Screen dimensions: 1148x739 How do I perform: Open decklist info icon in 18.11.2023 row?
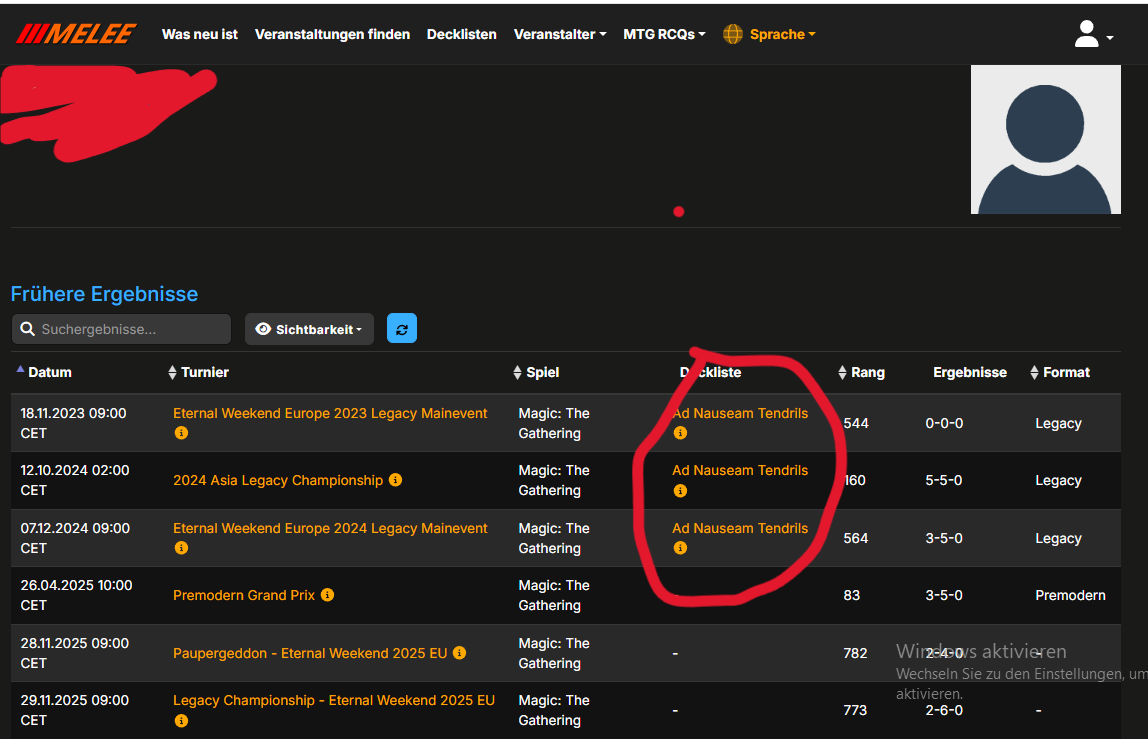(680, 433)
